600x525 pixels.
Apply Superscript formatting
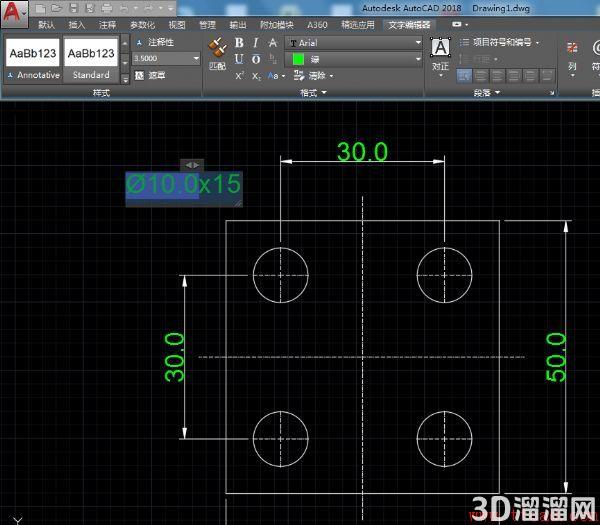pos(239,76)
